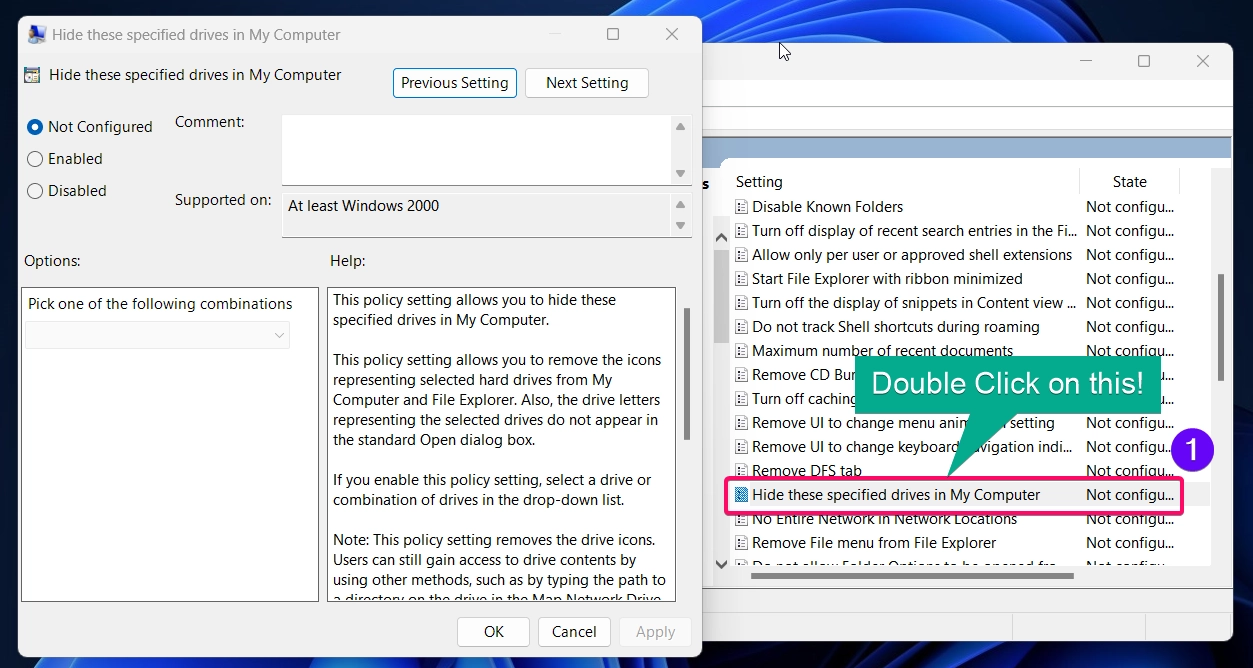Click Allow only per user or approved shell extensions
The image size is (1253, 668).
[912, 255]
